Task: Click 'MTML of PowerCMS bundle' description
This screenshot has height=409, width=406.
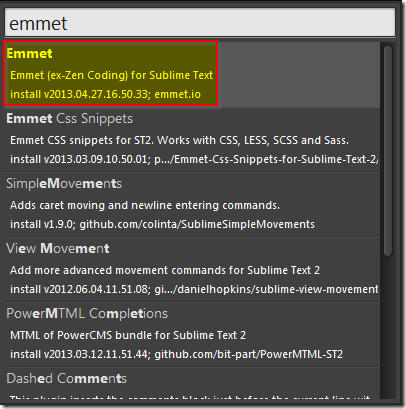Action: coord(128,335)
